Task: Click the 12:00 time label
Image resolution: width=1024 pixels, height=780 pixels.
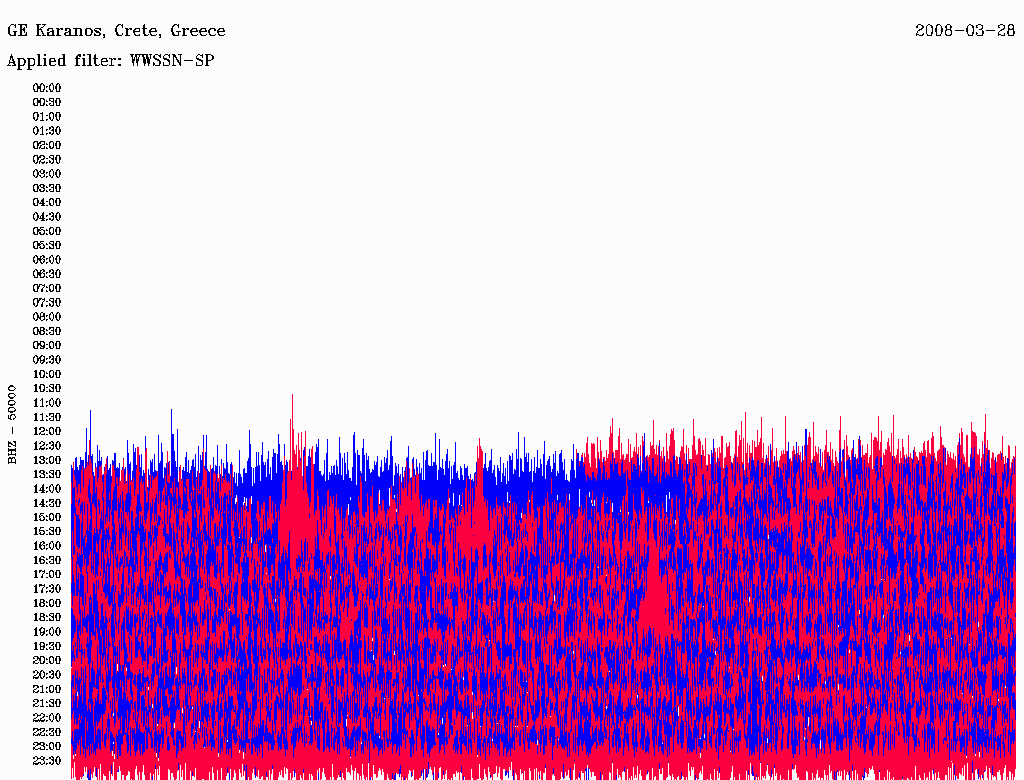Action: (x=47, y=431)
